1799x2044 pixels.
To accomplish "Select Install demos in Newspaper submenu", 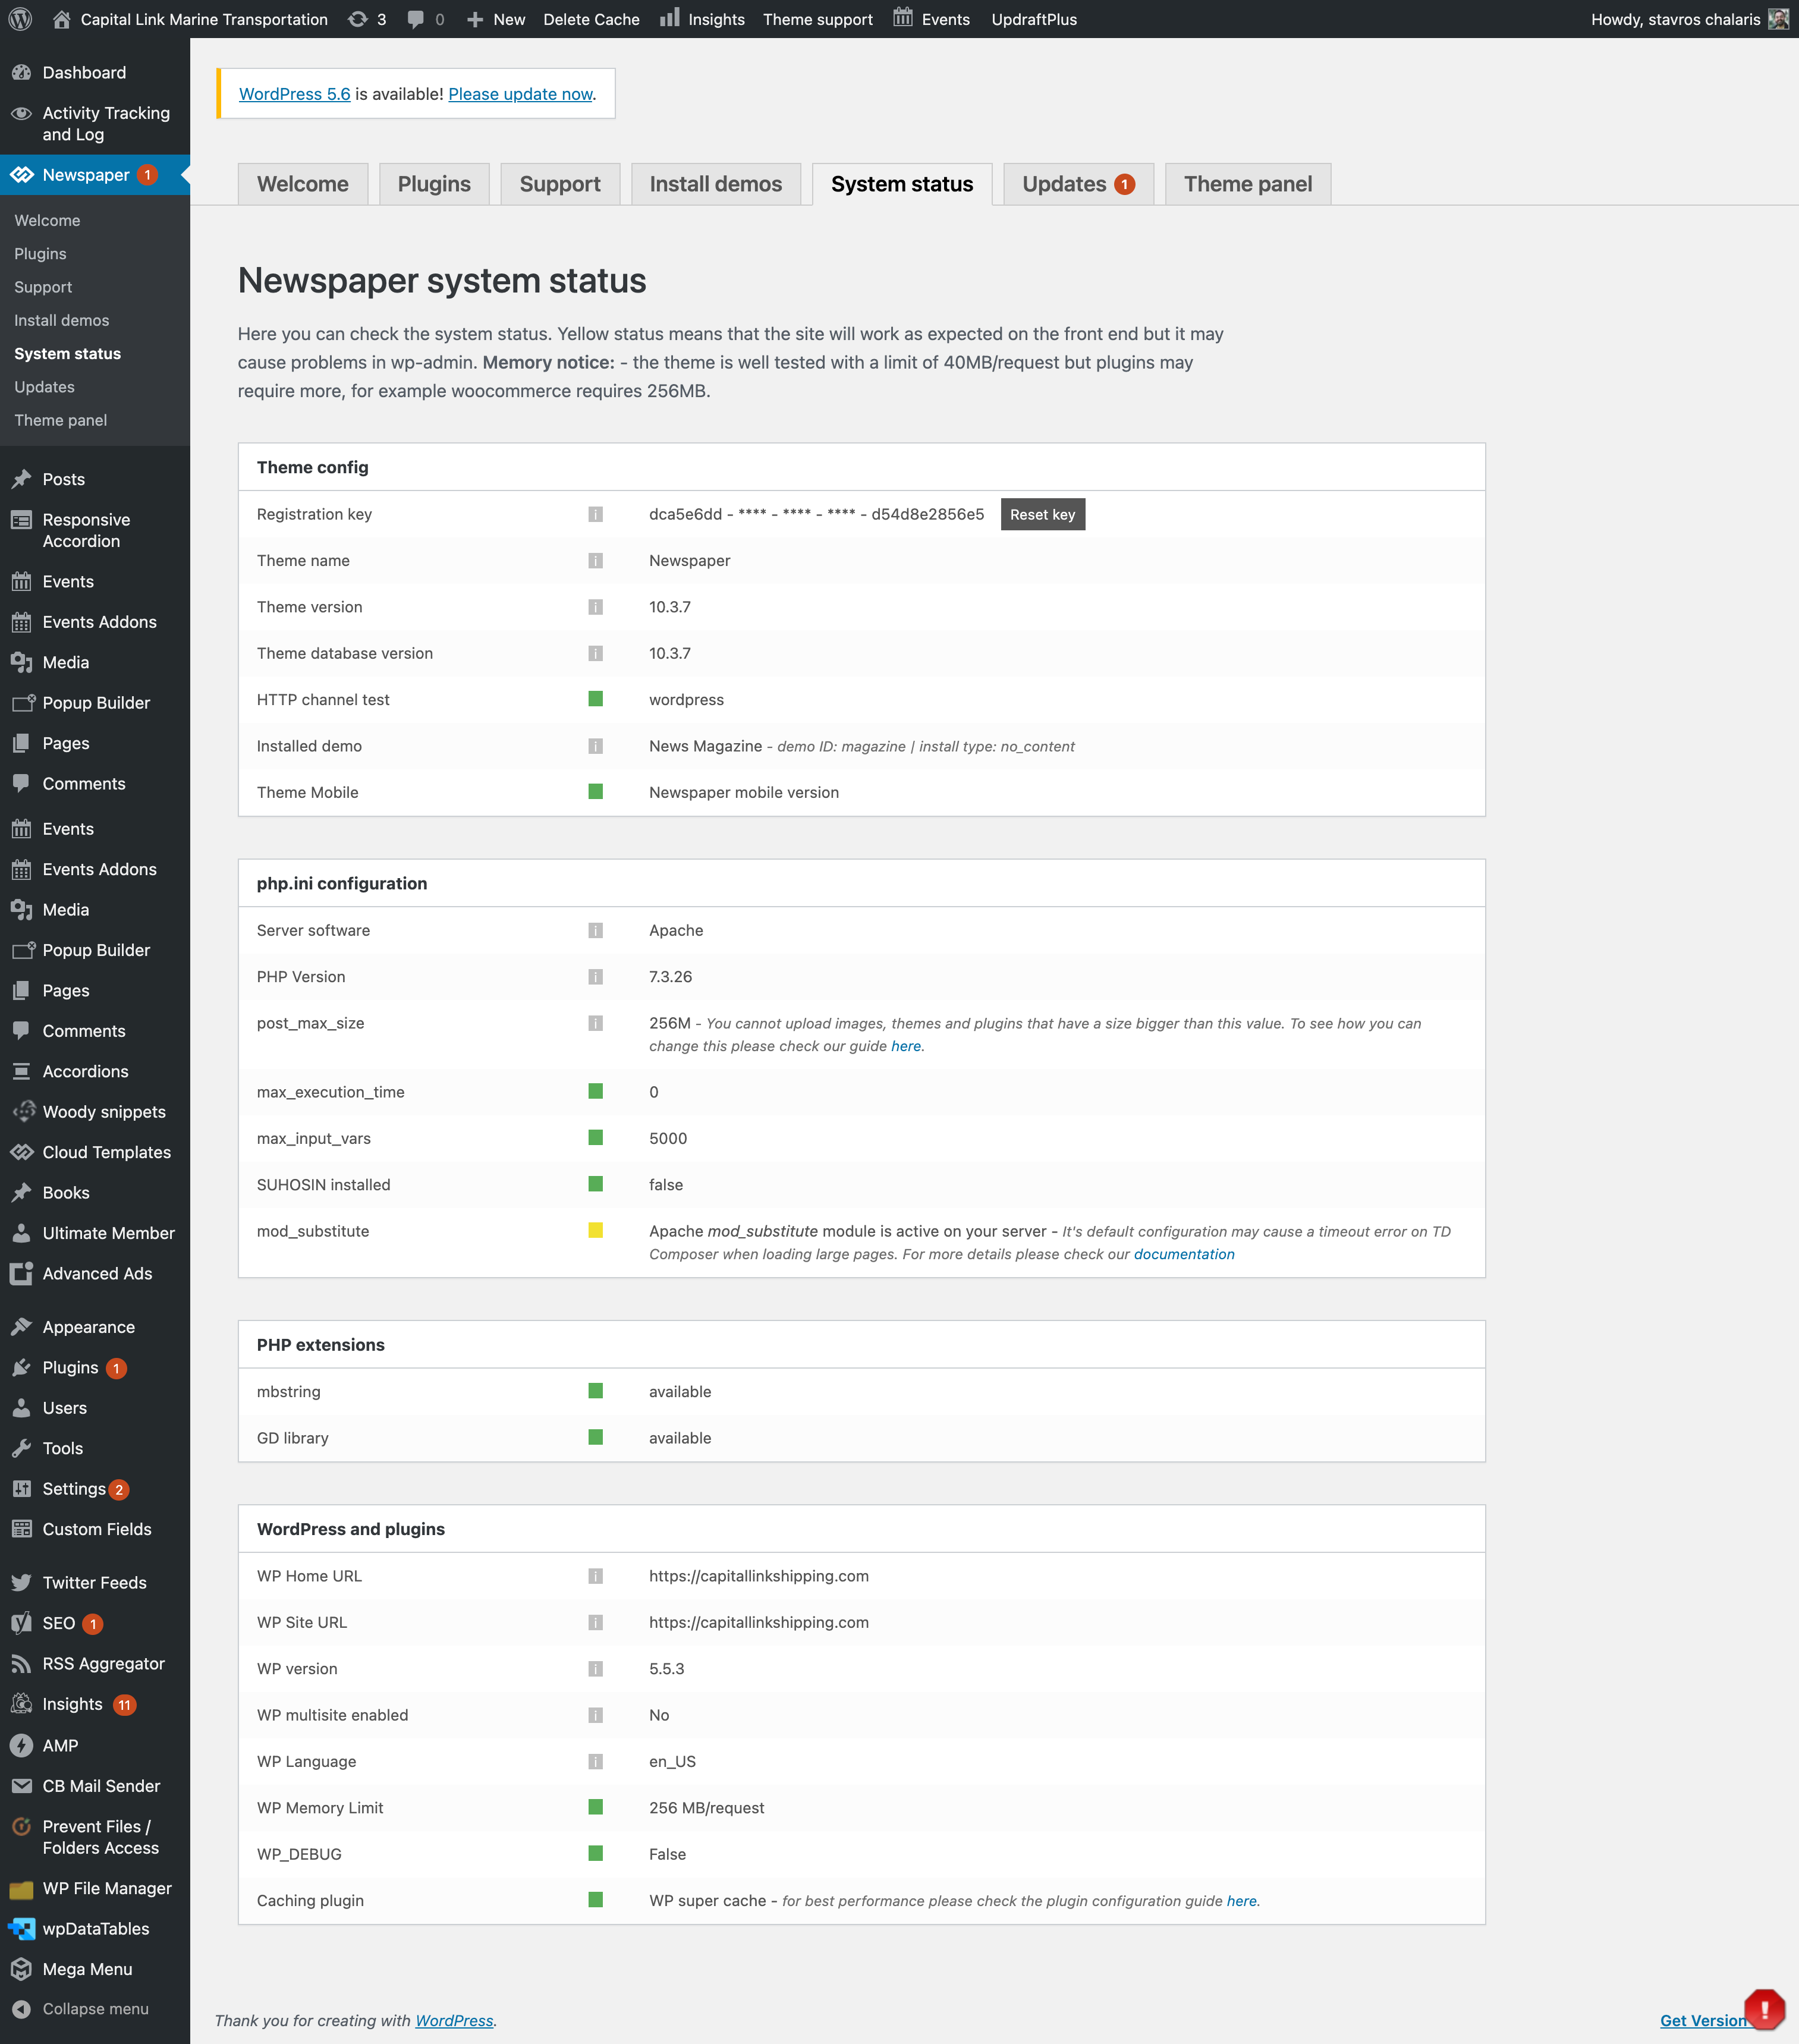I will (62, 320).
